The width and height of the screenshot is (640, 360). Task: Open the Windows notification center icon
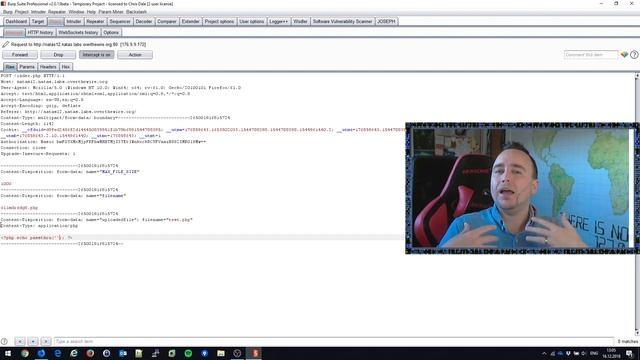[x=630, y=353]
